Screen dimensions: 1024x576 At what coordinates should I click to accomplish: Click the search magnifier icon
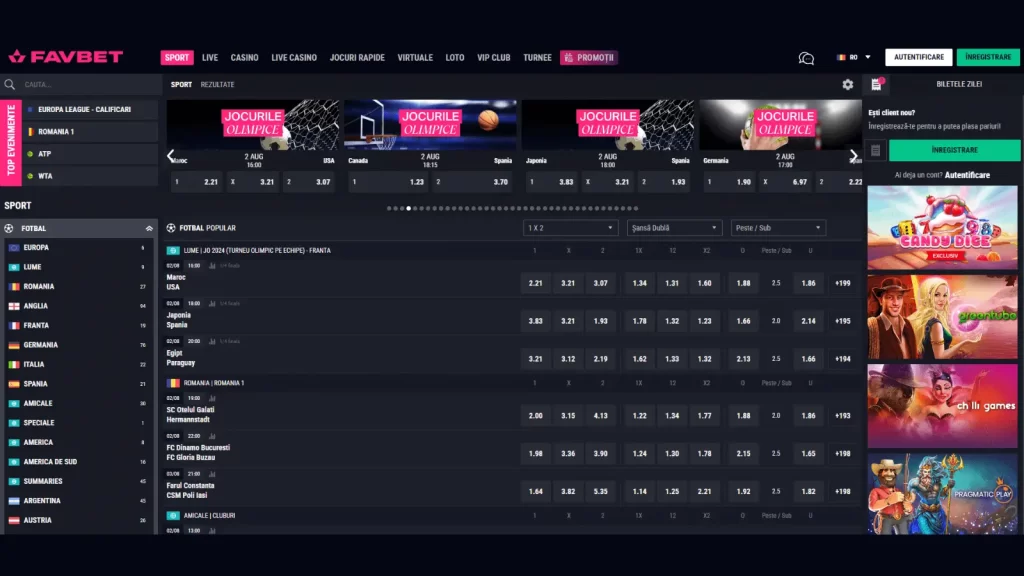pos(10,84)
